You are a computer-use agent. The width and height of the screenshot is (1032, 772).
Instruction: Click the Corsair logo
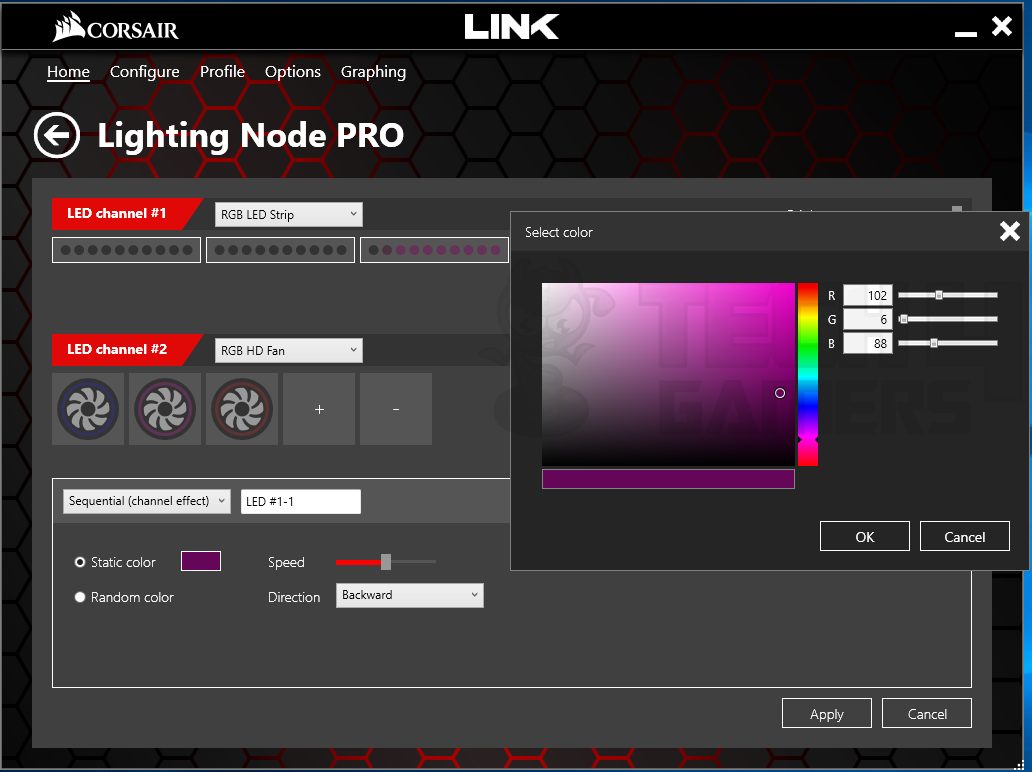coord(116,27)
